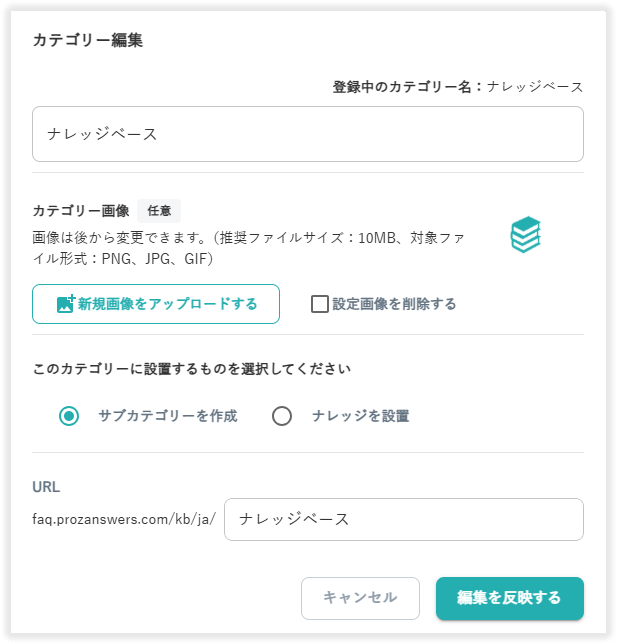Click the カテゴリー画像 heading
This screenshot has height=644, width=617.
pos(81,211)
